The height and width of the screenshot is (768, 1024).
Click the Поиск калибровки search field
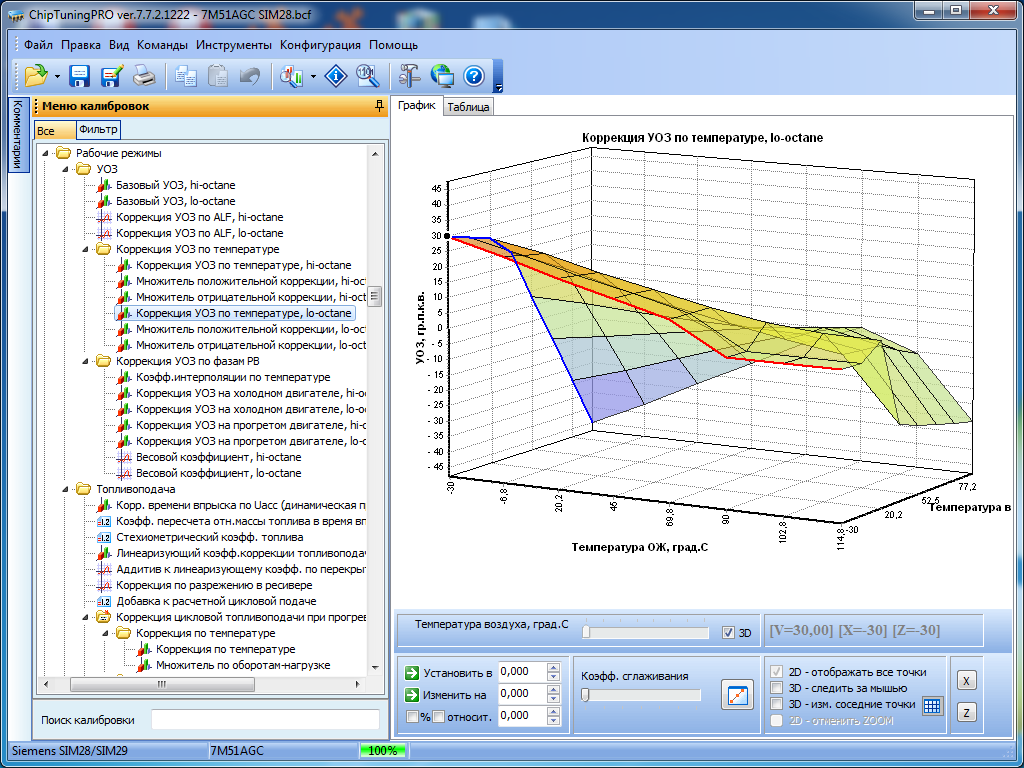(265, 720)
